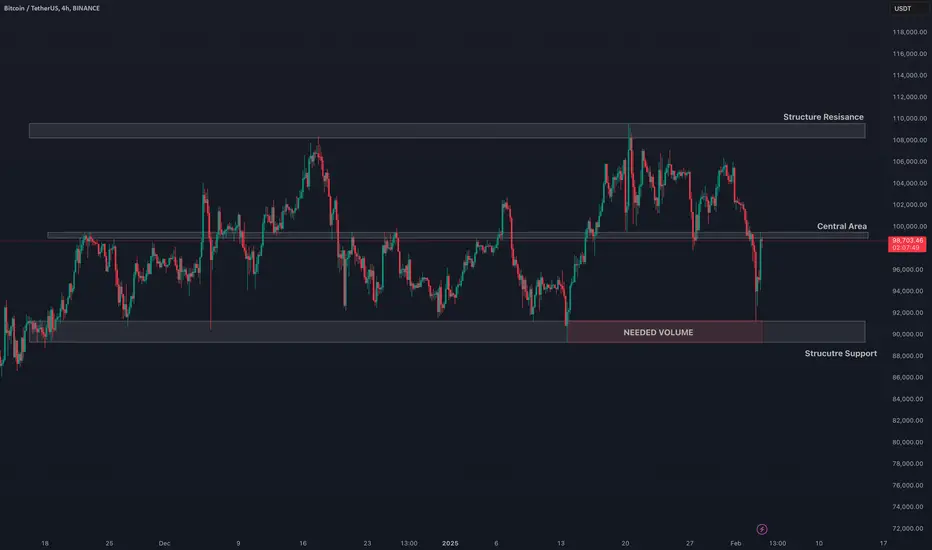Click date 6 on the time axis

[496, 543]
